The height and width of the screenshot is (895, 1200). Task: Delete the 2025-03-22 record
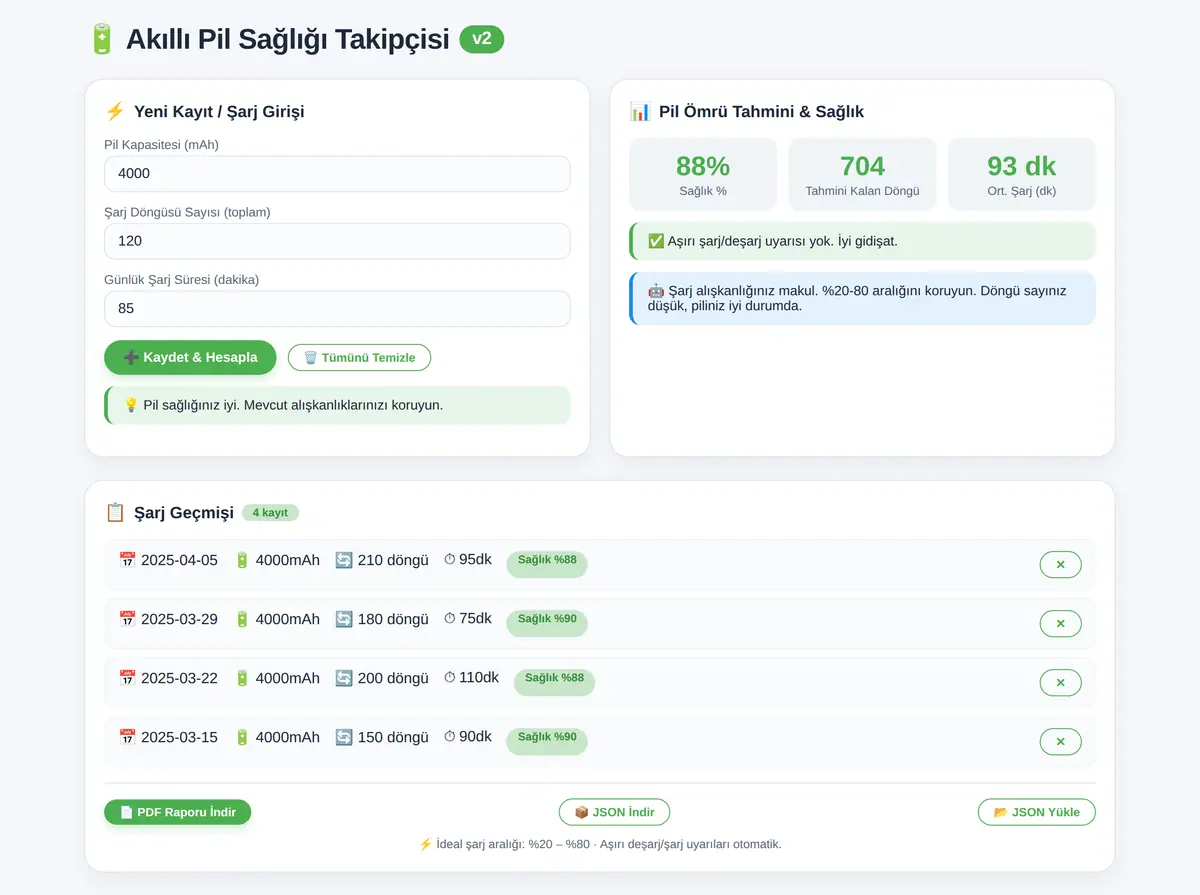(1060, 682)
